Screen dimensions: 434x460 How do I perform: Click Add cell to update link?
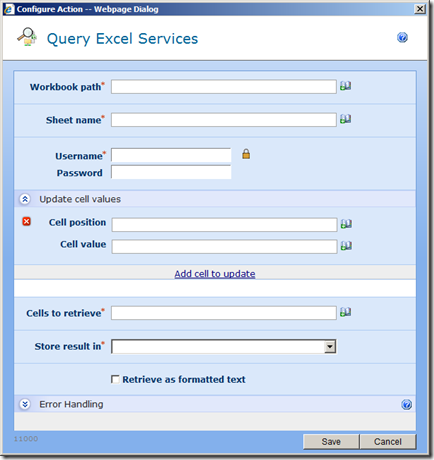click(x=215, y=274)
